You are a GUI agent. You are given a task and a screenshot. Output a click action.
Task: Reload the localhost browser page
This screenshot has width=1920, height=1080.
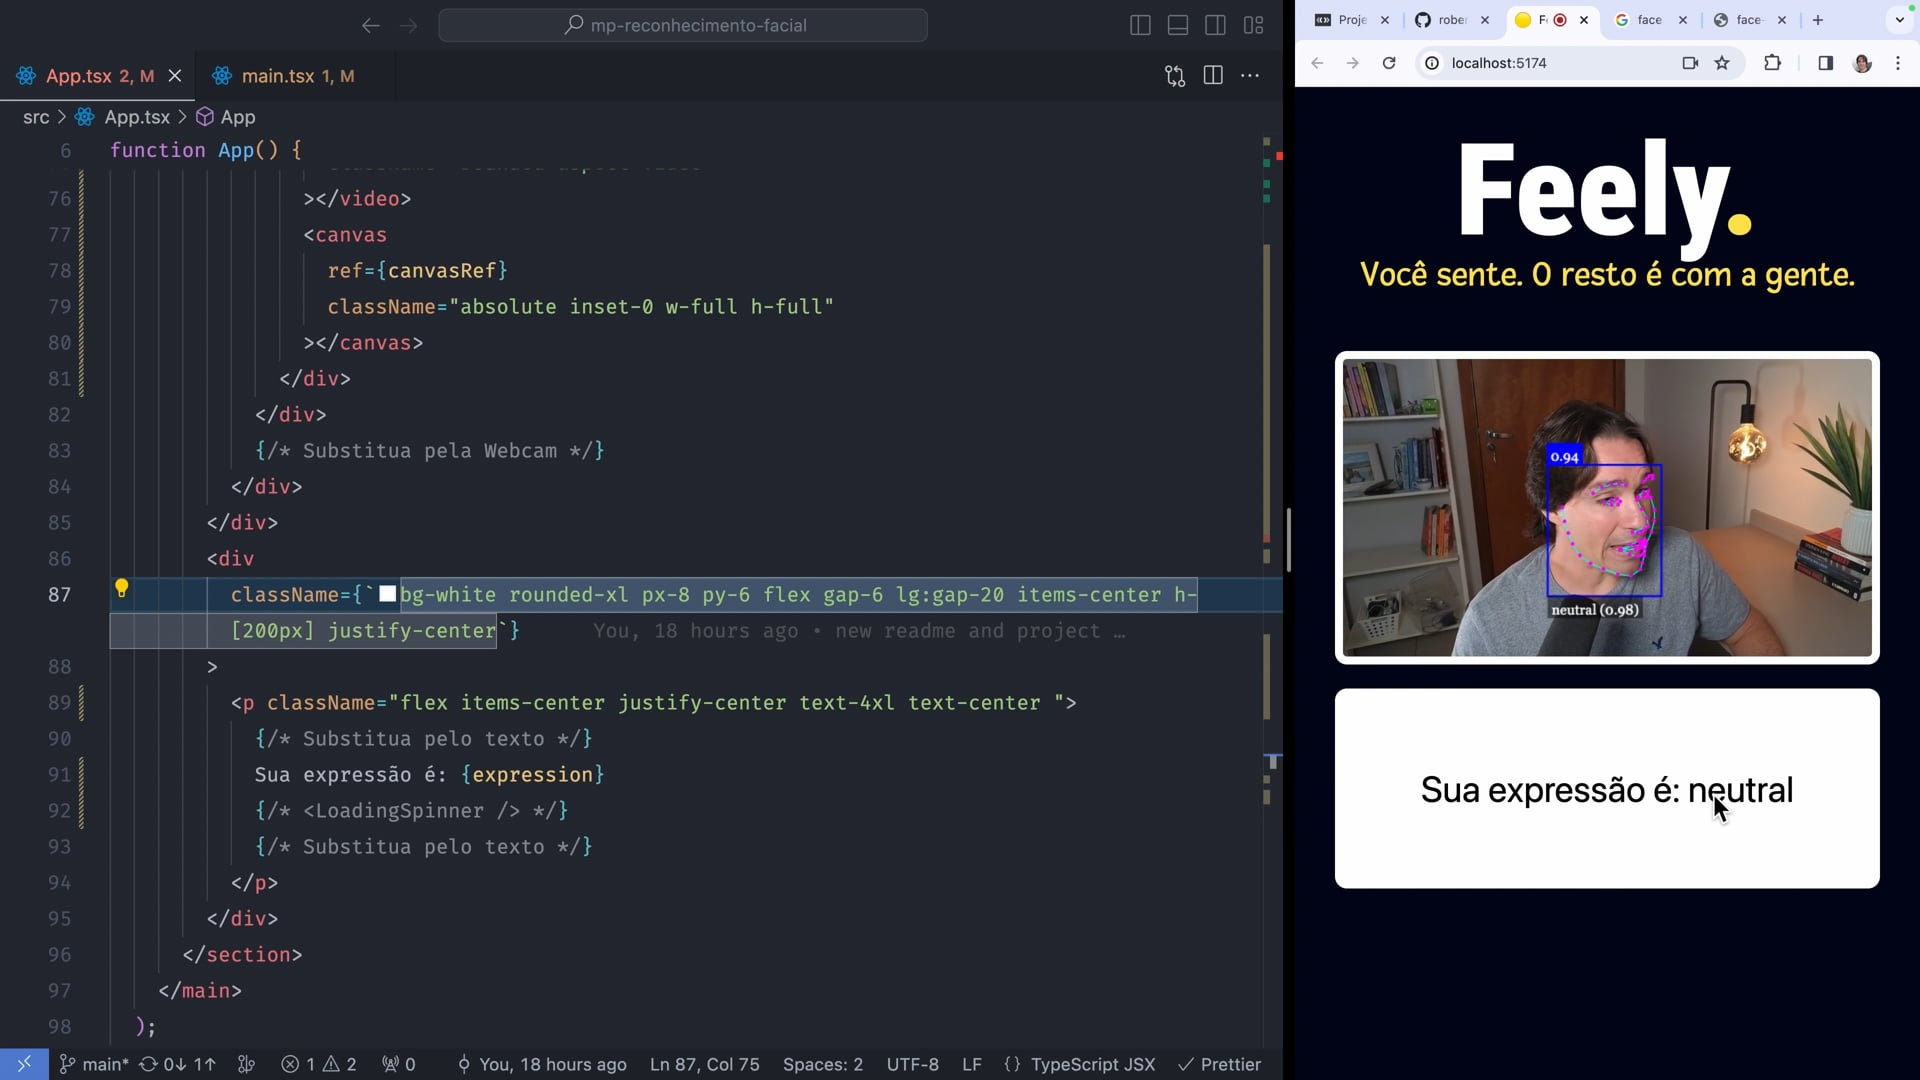(1389, 63)
